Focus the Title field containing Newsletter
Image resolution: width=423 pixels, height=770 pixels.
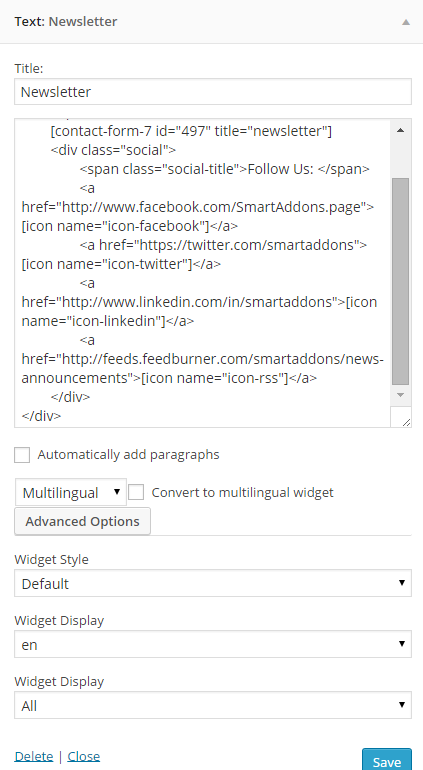coord(213,92)
